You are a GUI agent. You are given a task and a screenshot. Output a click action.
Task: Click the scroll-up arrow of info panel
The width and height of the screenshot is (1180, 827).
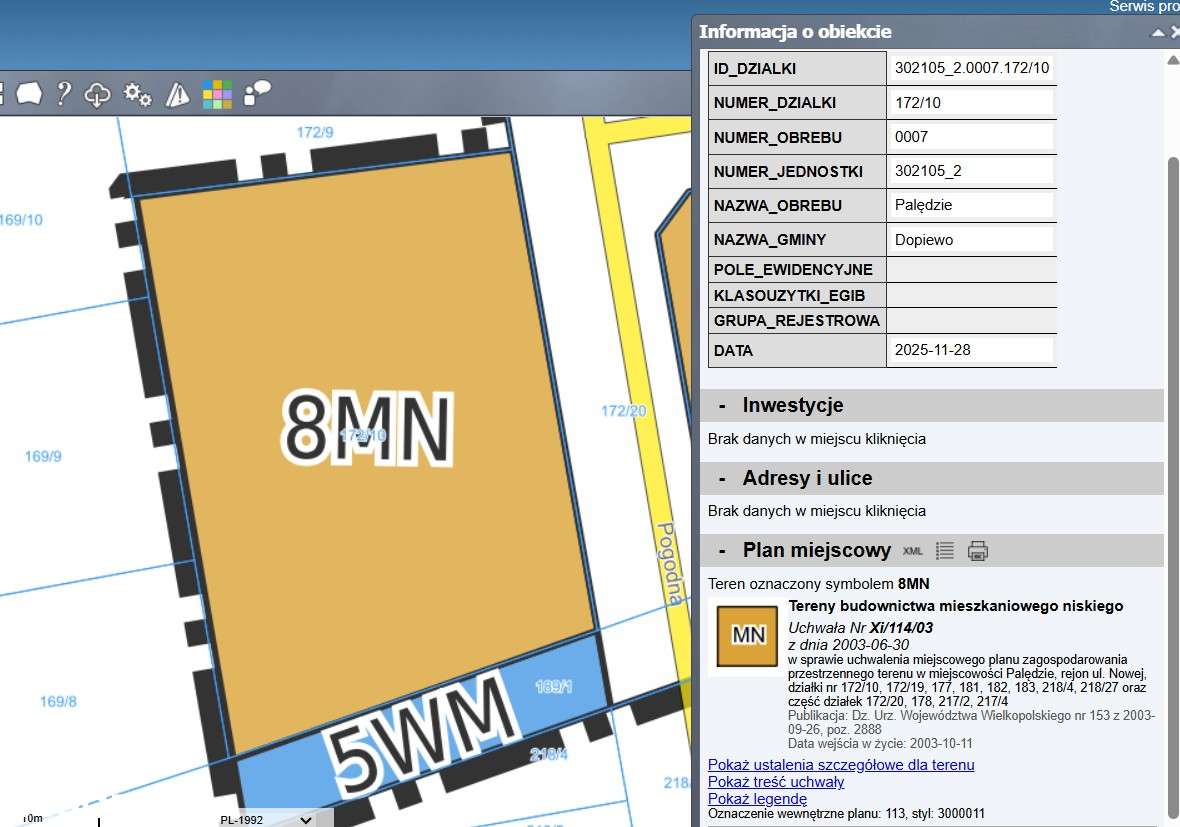[x=1172, y=59]
